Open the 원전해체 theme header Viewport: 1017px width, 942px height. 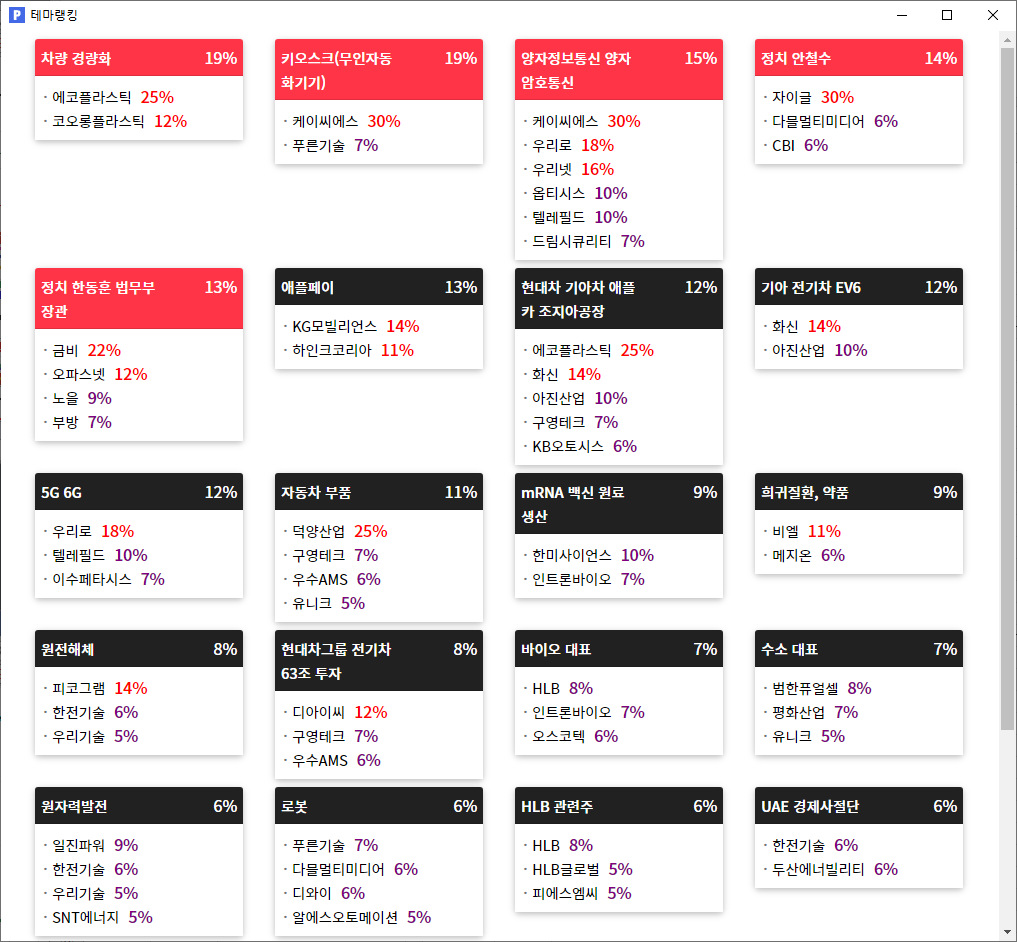(x=138, y=649)
